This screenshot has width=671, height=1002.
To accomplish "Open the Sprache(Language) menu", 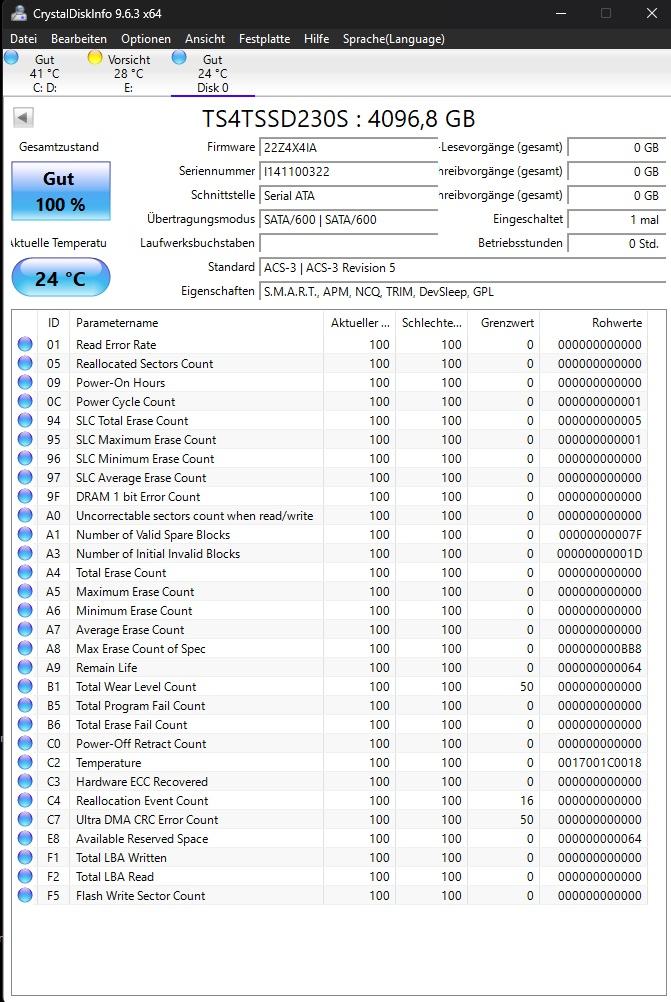I will (394, 39).
